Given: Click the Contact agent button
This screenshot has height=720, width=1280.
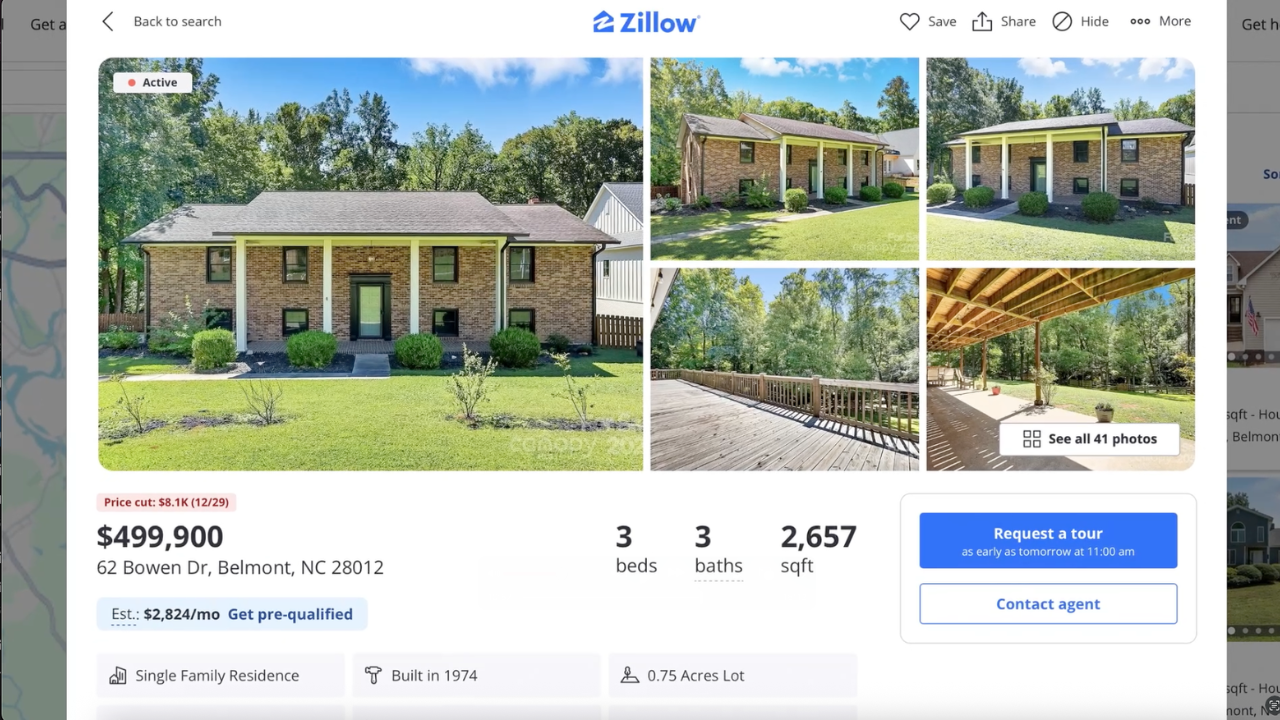Looking at the screenshot, I should 1048,604.
